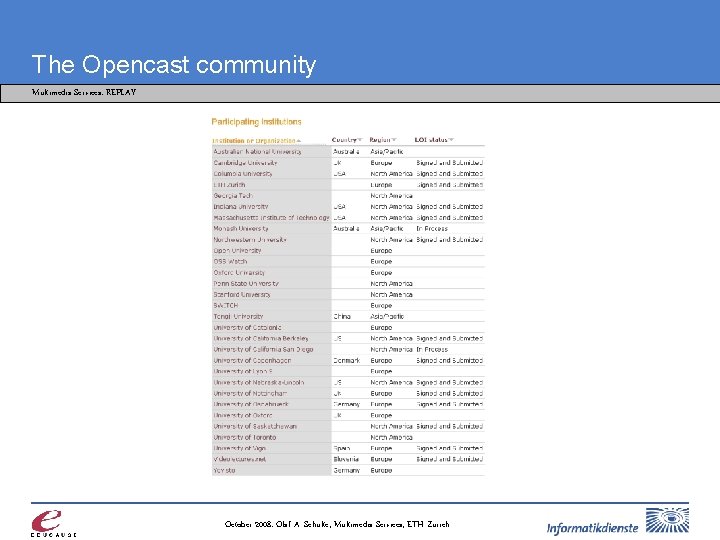Click the slide title The Opencast community
The width and height of the screenshot is (720, 540).
coord(174,65)
